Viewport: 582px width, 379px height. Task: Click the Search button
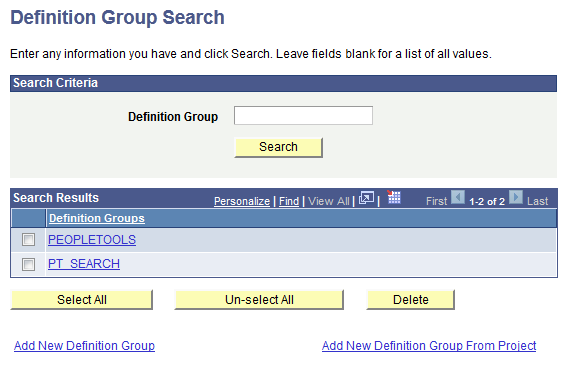pos(278,147)
